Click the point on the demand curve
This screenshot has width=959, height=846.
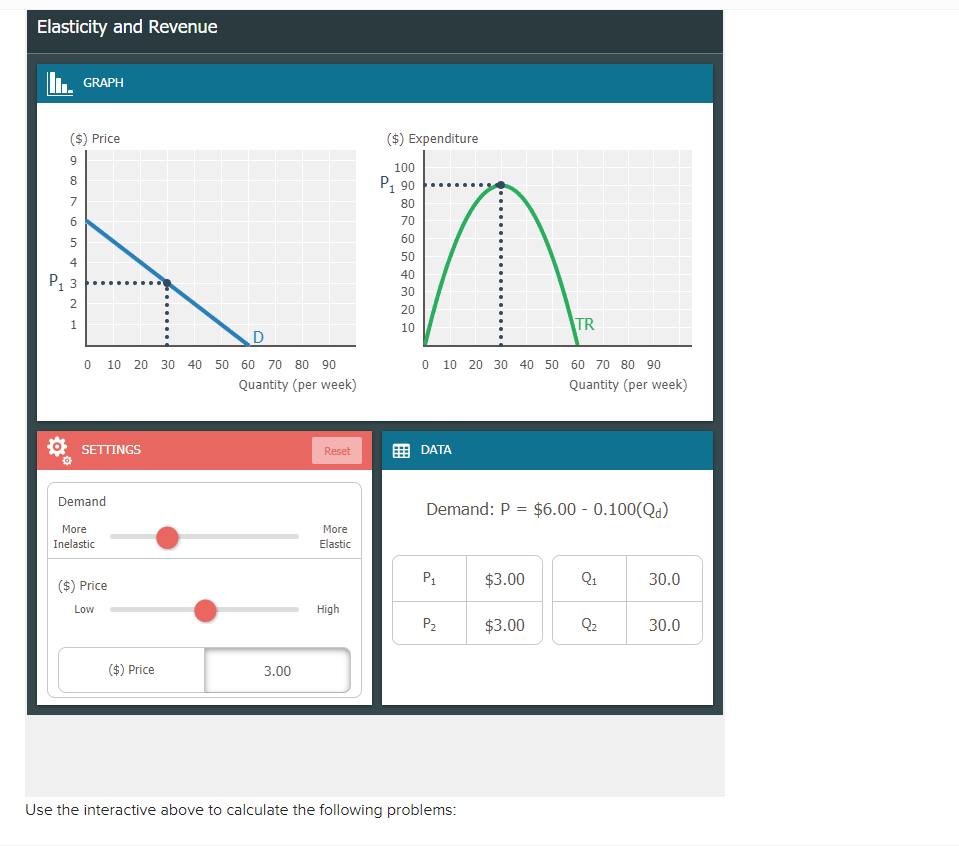coord(167,283)
